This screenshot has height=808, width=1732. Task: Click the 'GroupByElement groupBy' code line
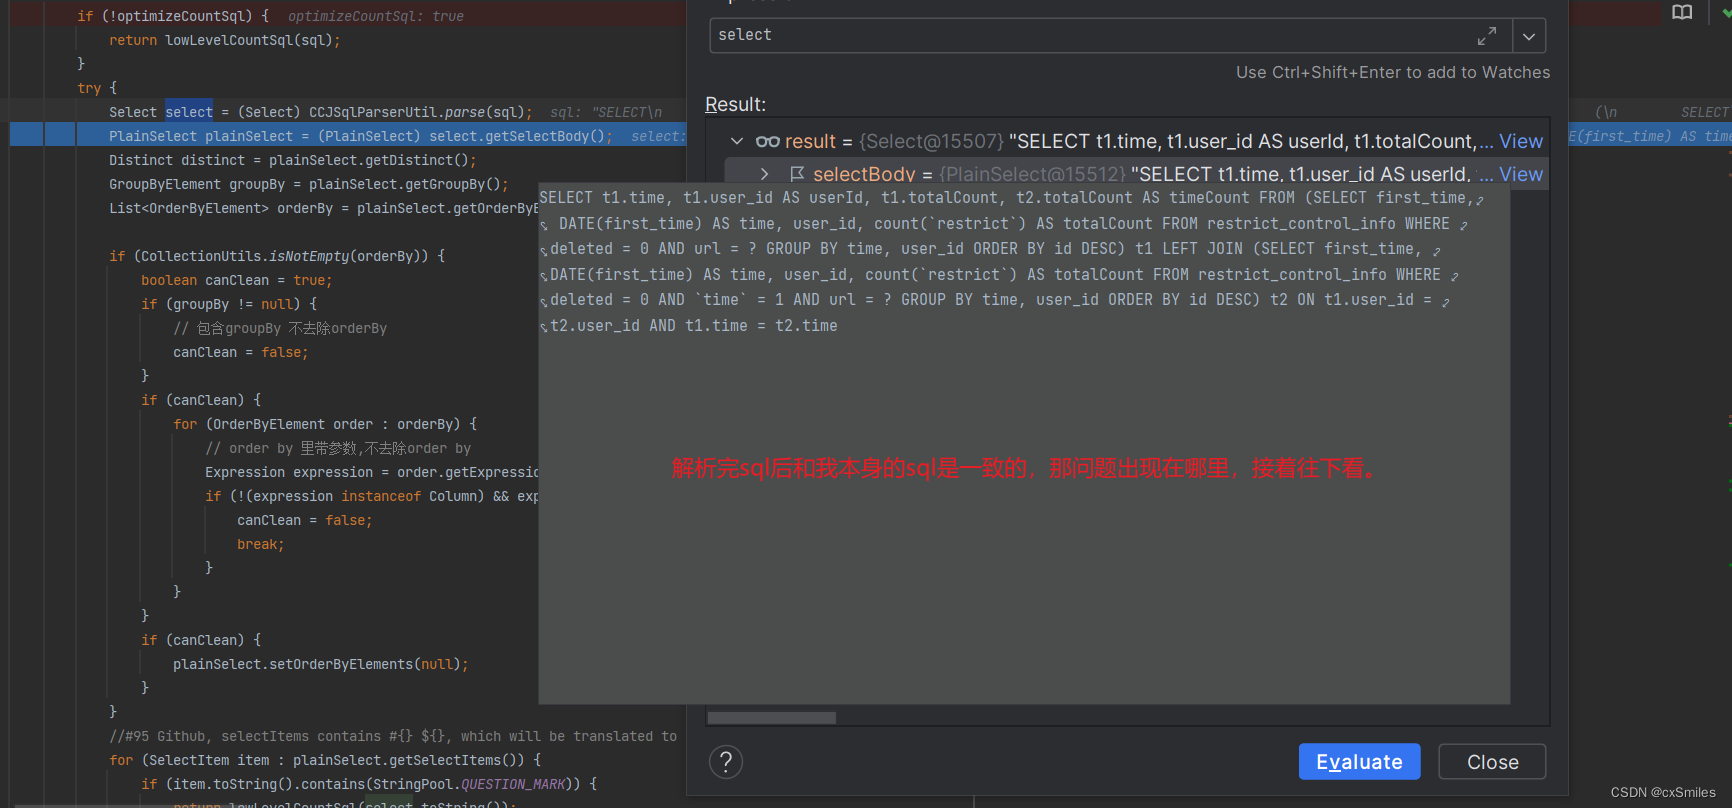(309, 184)
